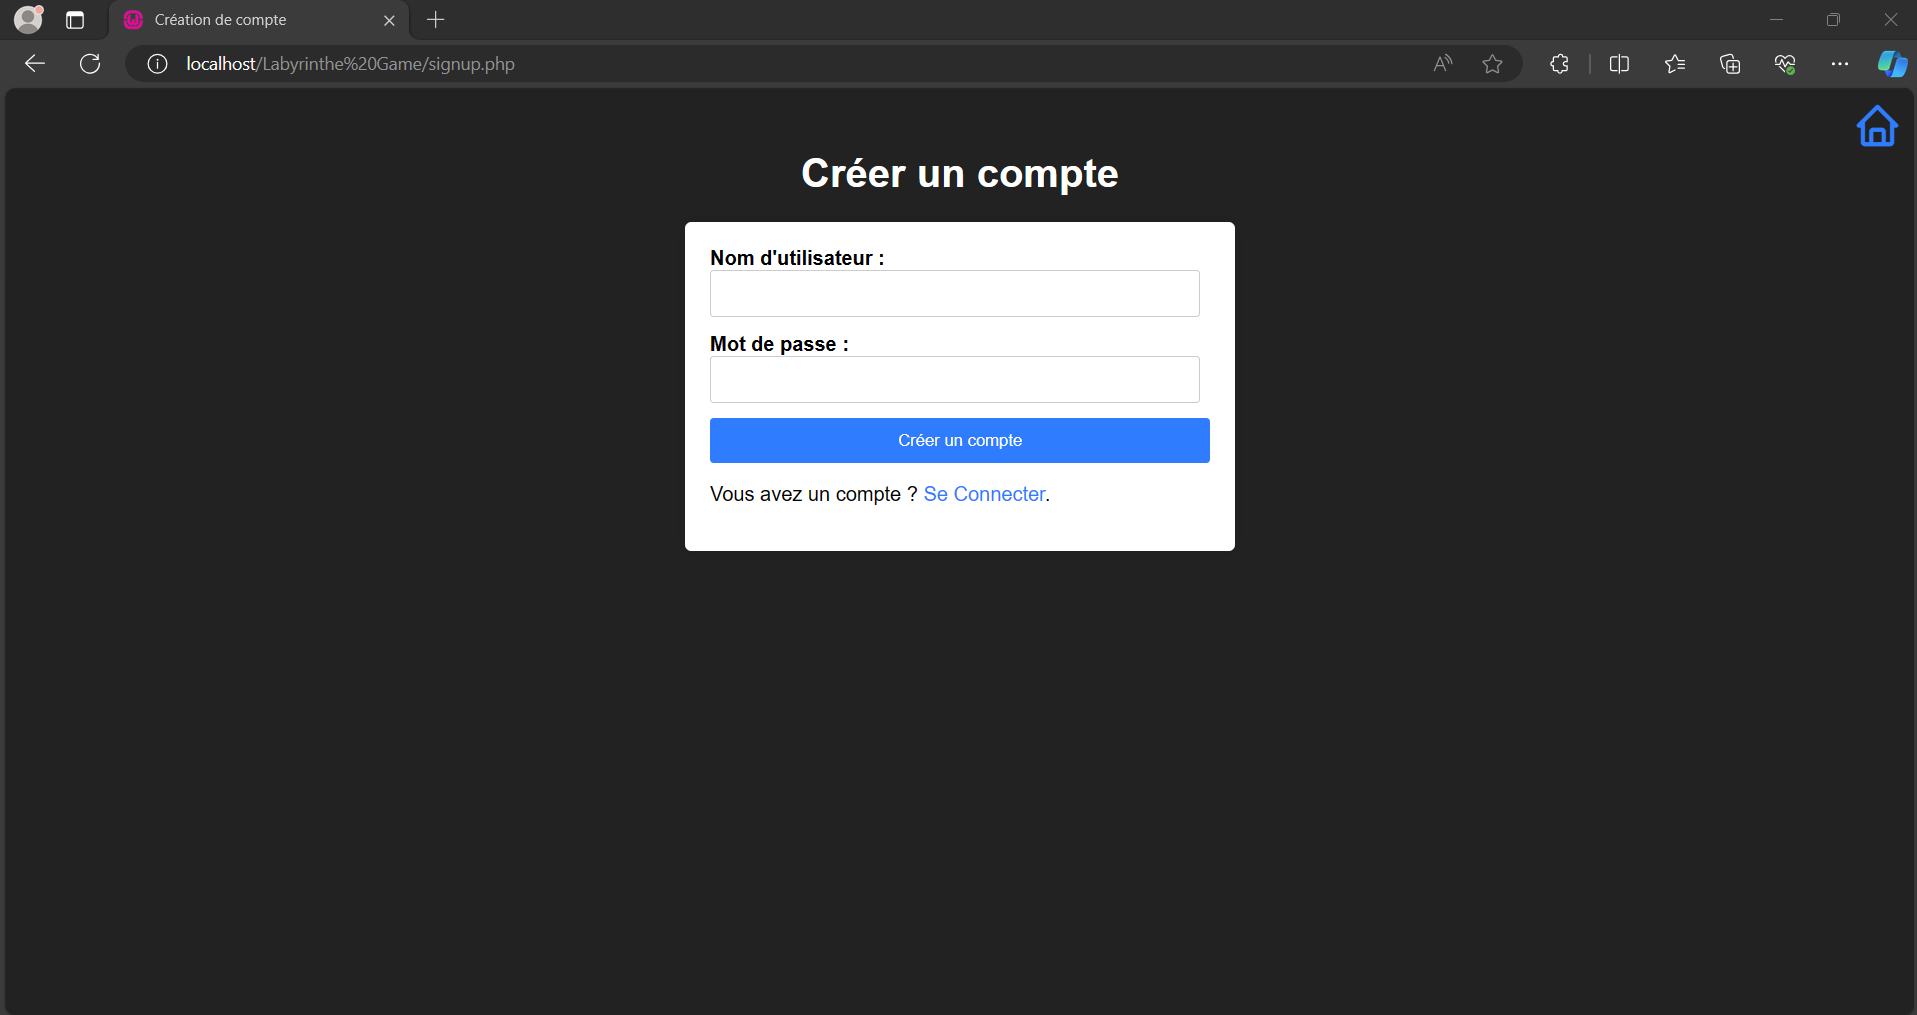Close the Création de compte tab
Viewport: 1917px width, 1015px height.
(389, 20)
